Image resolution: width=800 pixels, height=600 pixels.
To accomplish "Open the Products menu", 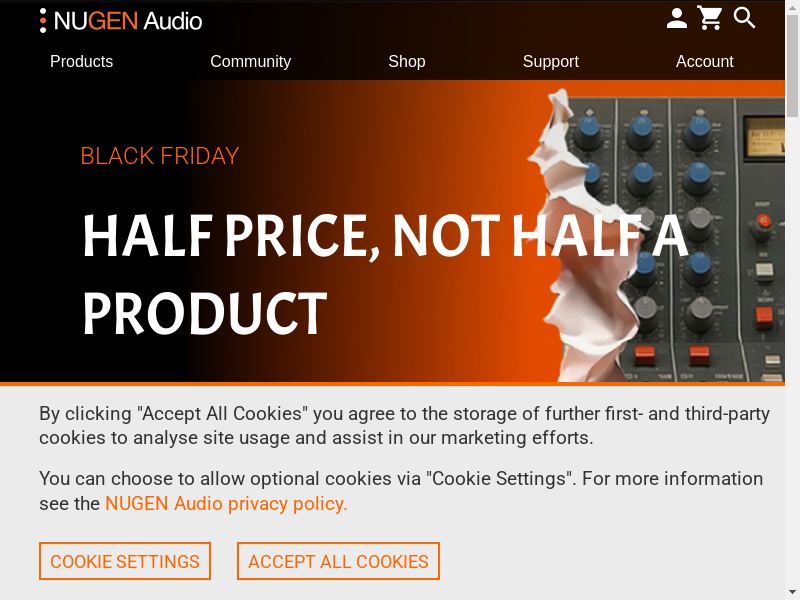I will 81,62.
